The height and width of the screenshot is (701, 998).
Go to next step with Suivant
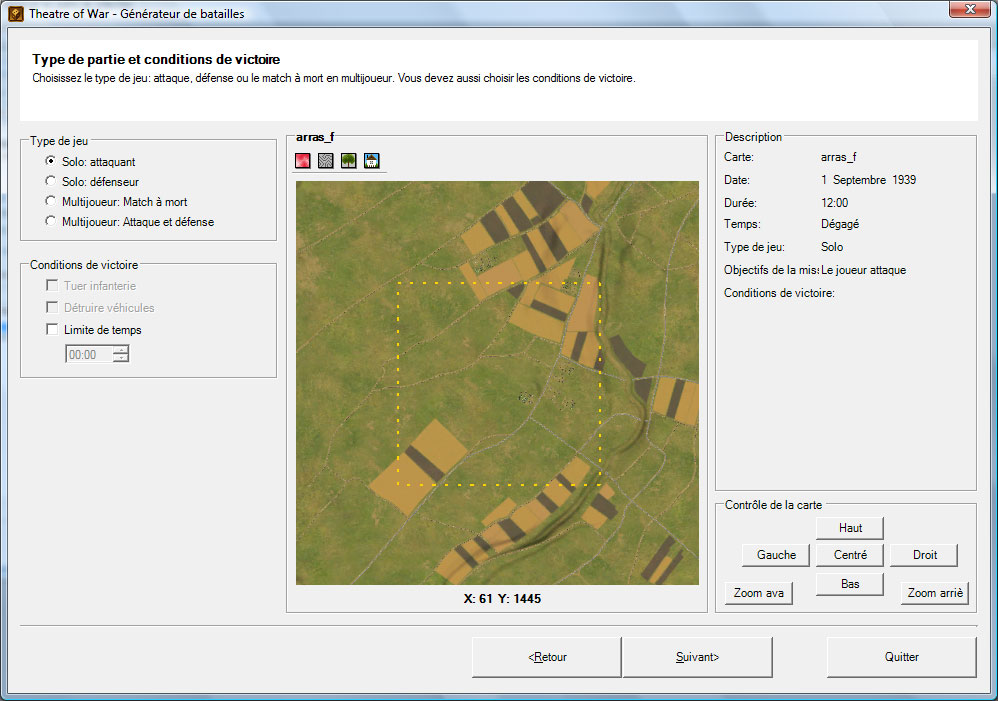697,658
